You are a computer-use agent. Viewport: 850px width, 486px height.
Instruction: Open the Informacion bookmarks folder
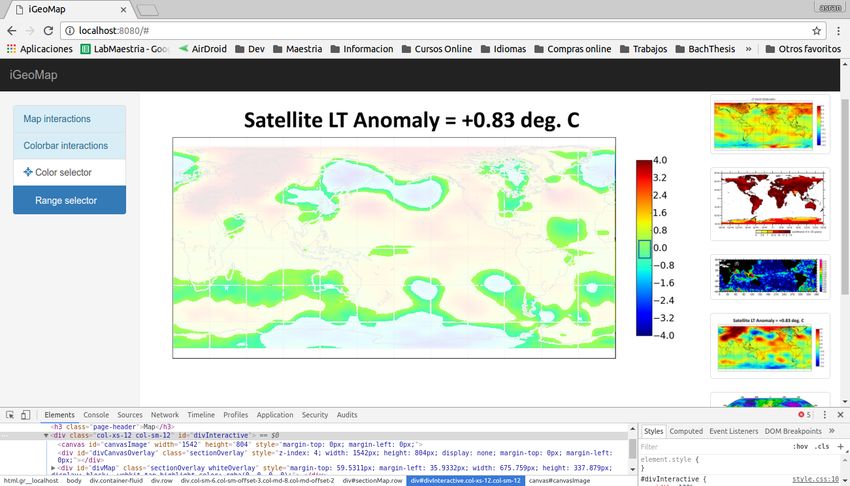[362, 49]
